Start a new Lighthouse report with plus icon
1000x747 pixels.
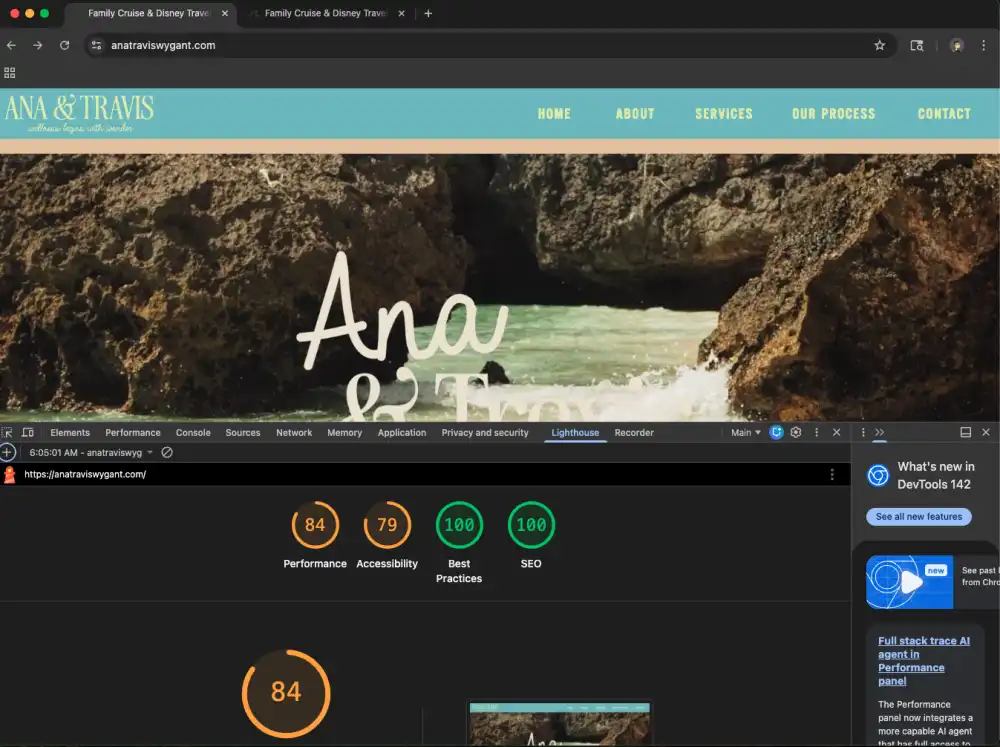8,453
